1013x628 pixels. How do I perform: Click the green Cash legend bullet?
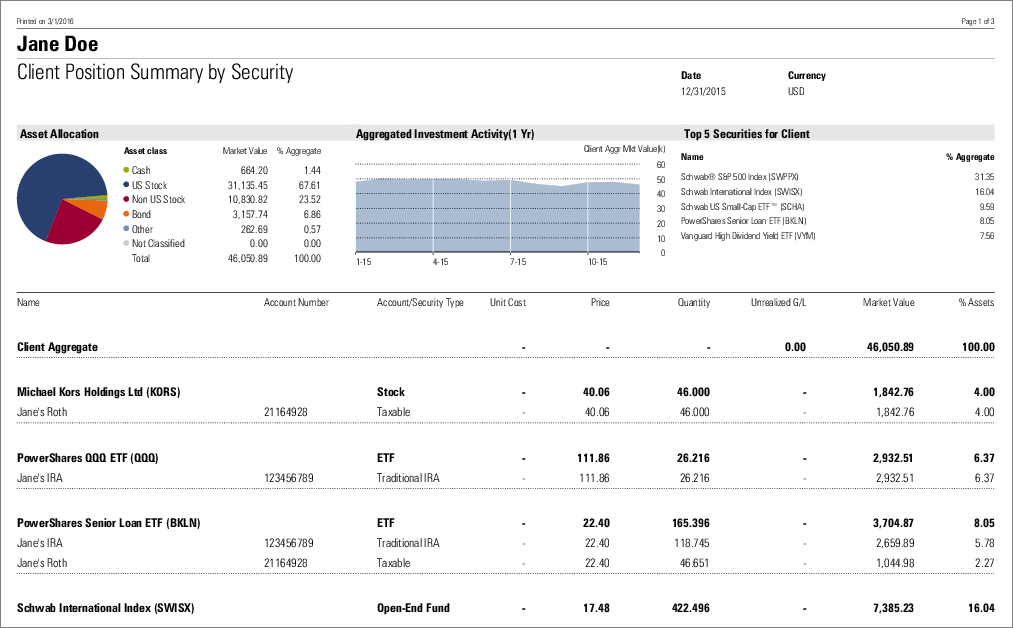[127, 170]
